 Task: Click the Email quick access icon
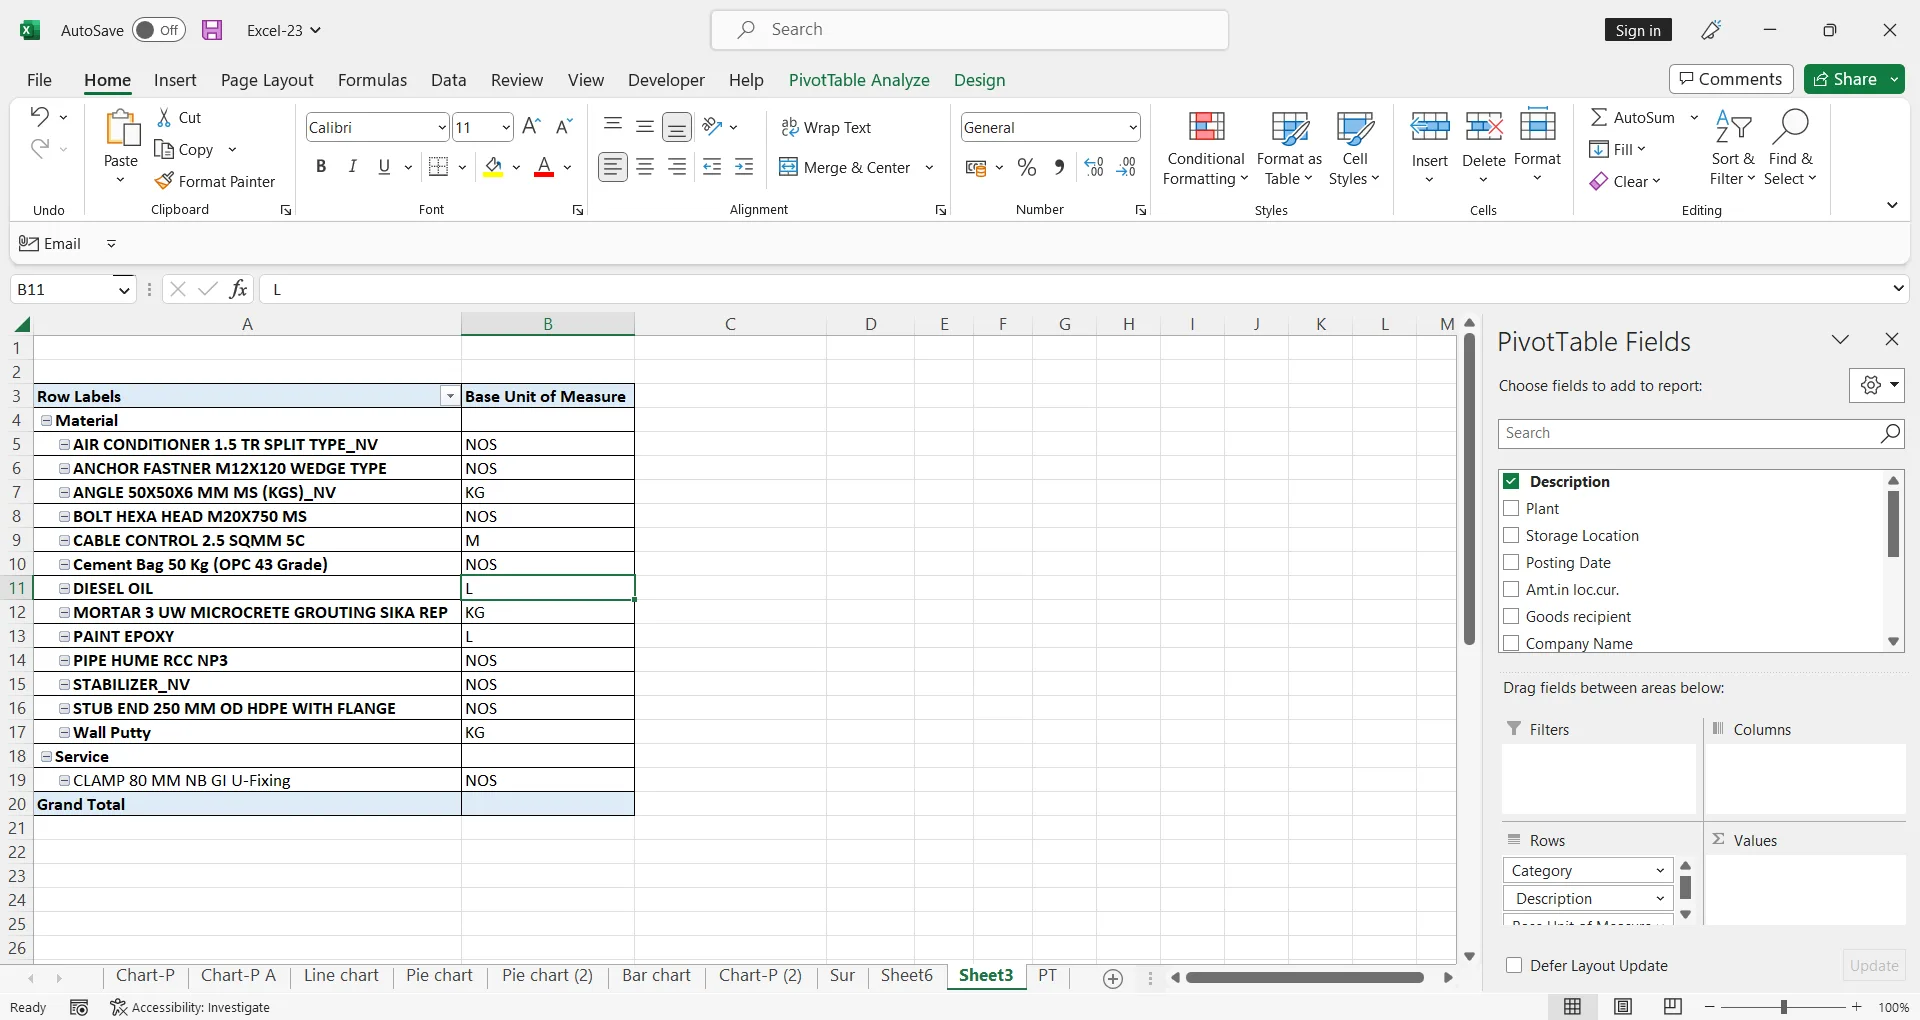click(x=50, y=243)
